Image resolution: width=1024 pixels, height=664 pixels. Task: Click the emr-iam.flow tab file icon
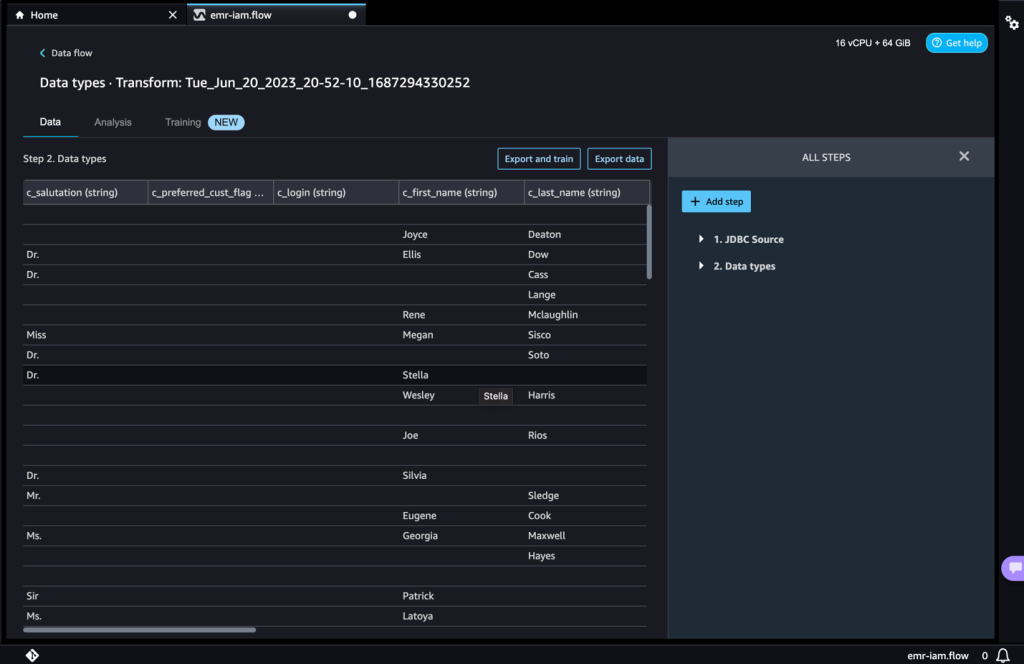199,15
